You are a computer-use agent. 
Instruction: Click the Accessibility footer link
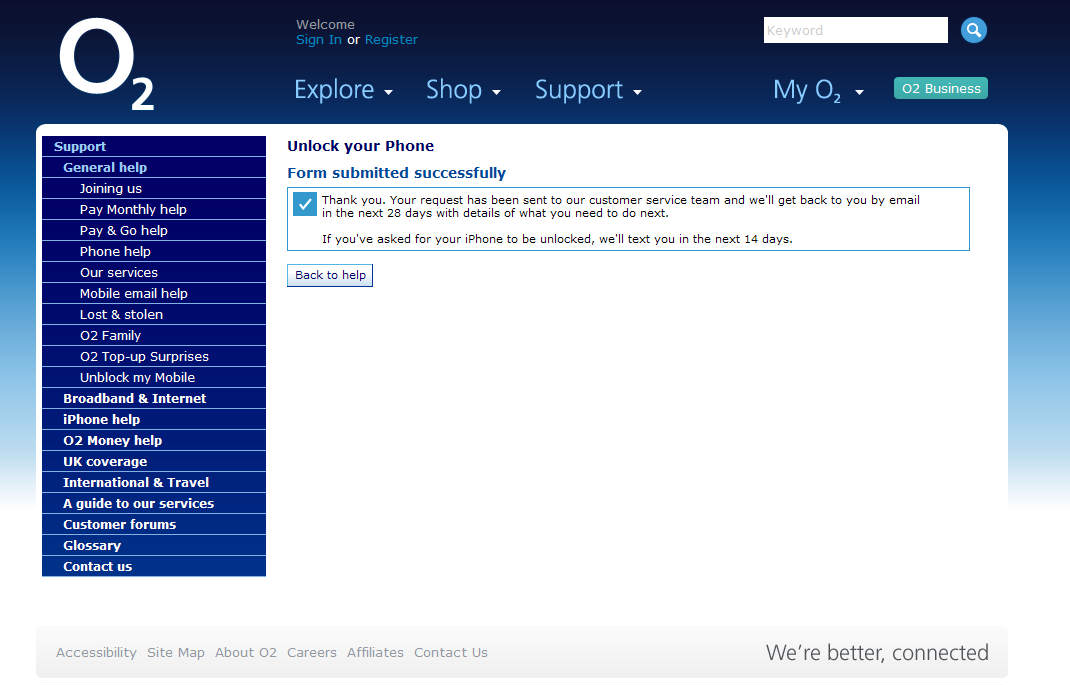click(x=96, y=653)
